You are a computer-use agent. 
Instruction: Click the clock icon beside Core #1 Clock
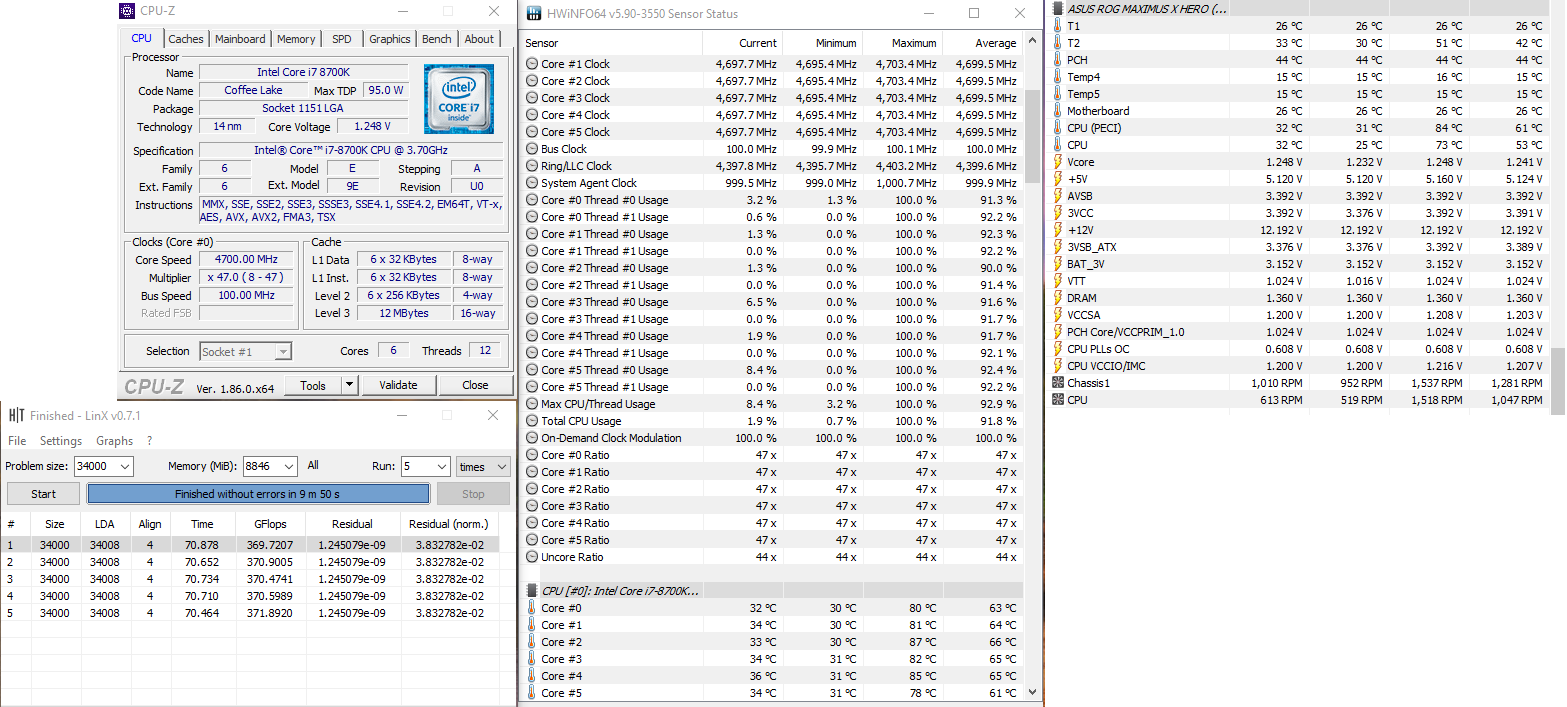532,64
